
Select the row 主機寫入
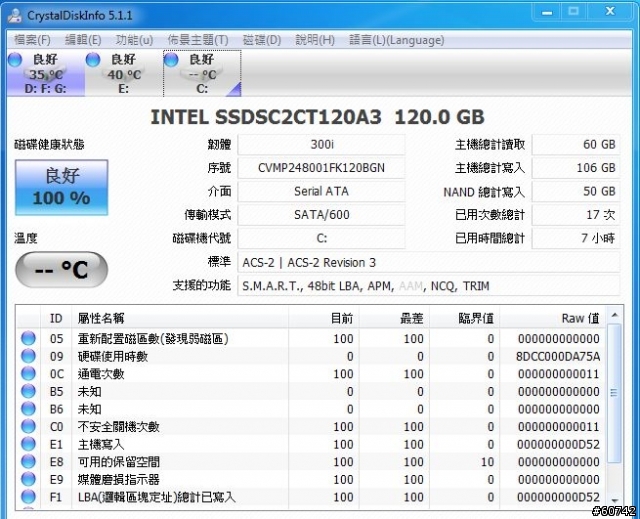tap(311, 444)
